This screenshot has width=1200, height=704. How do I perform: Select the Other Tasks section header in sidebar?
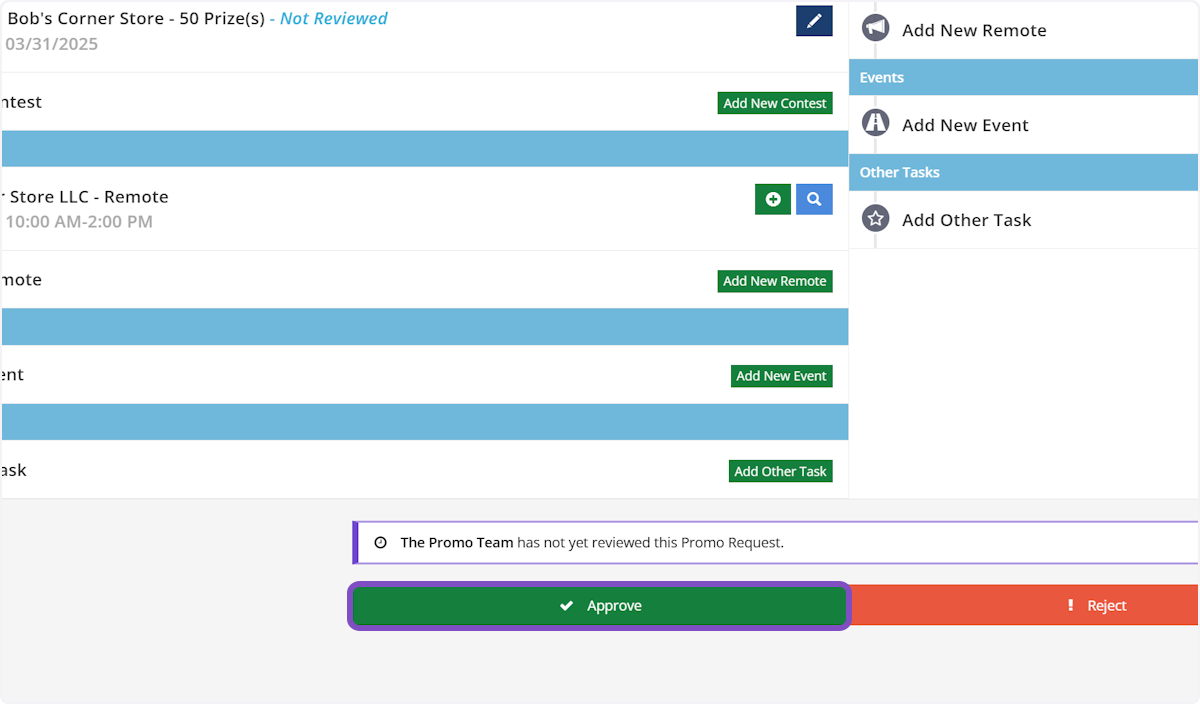click(1024, 172)
